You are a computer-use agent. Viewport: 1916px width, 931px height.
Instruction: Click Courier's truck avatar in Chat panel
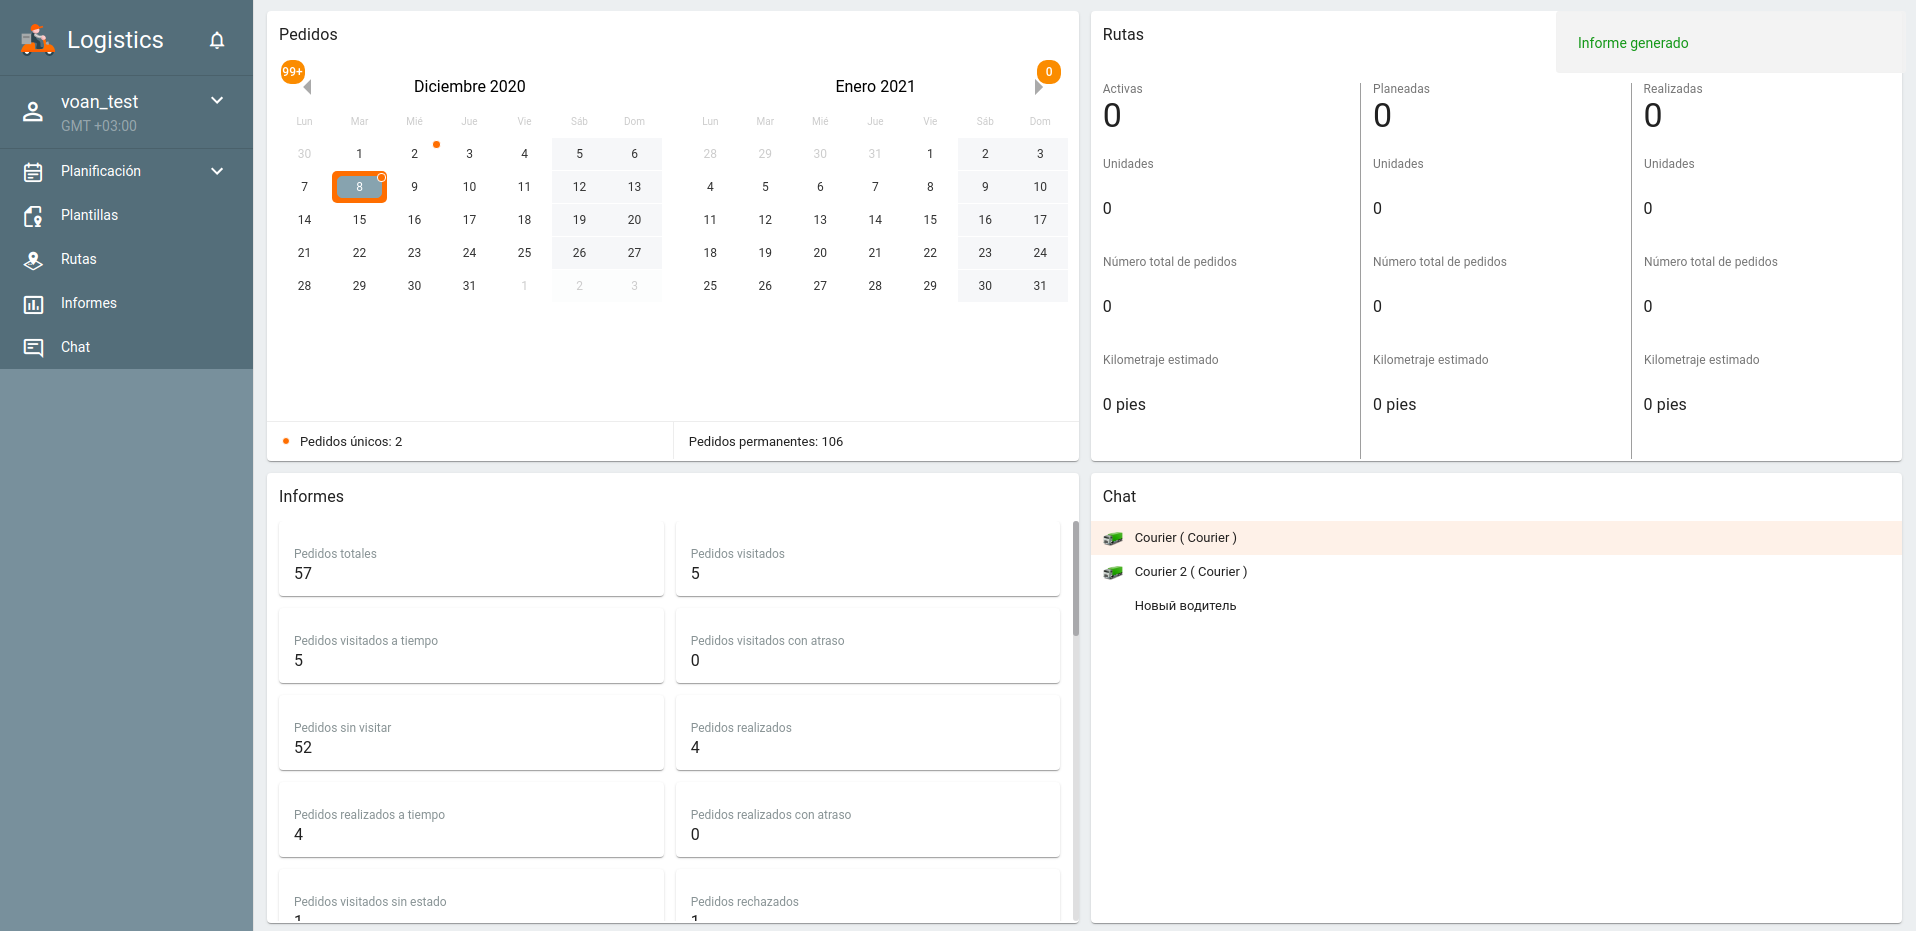coord(1113,537)
